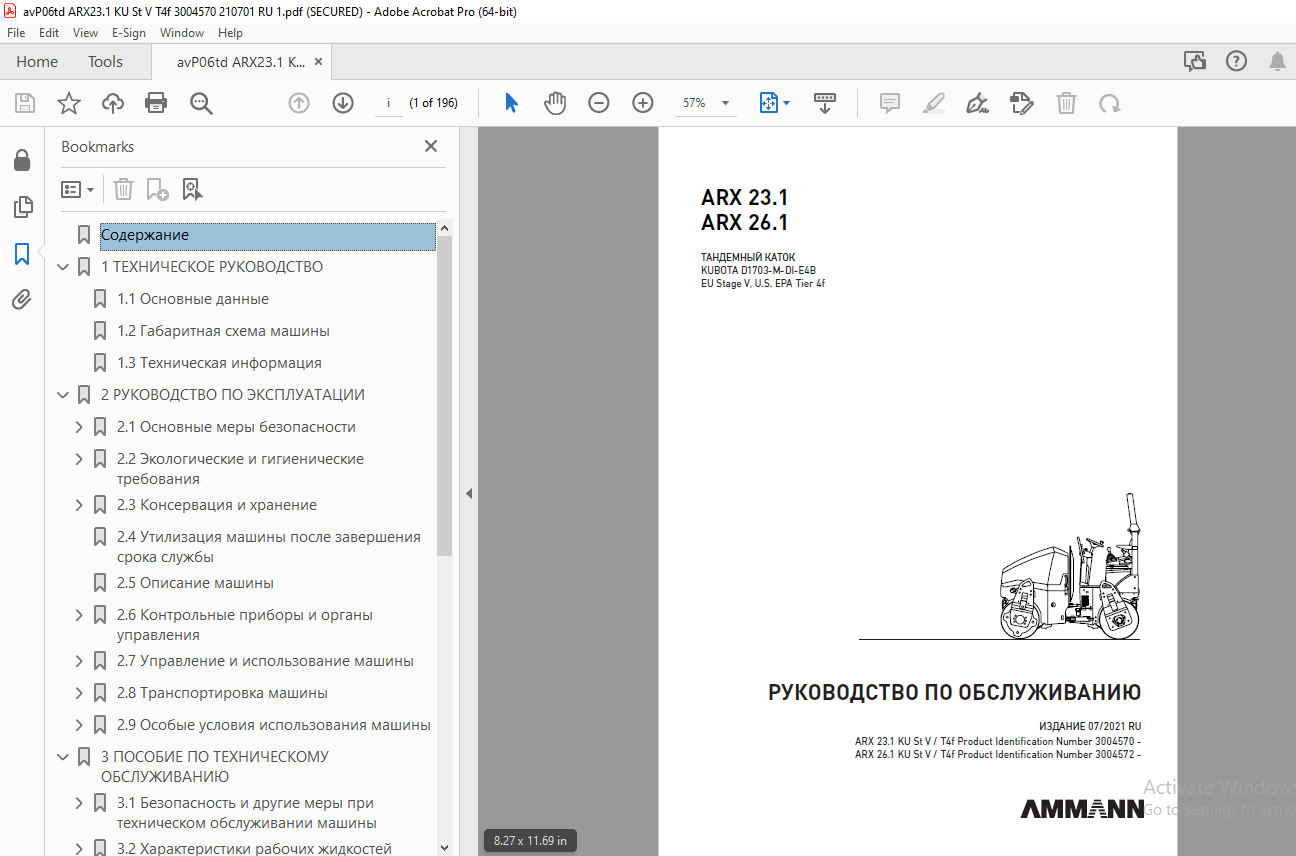Open bookmark 1.1 Основные данные
The height and width of the screenshot is (856, 1296).
[193, 299]
